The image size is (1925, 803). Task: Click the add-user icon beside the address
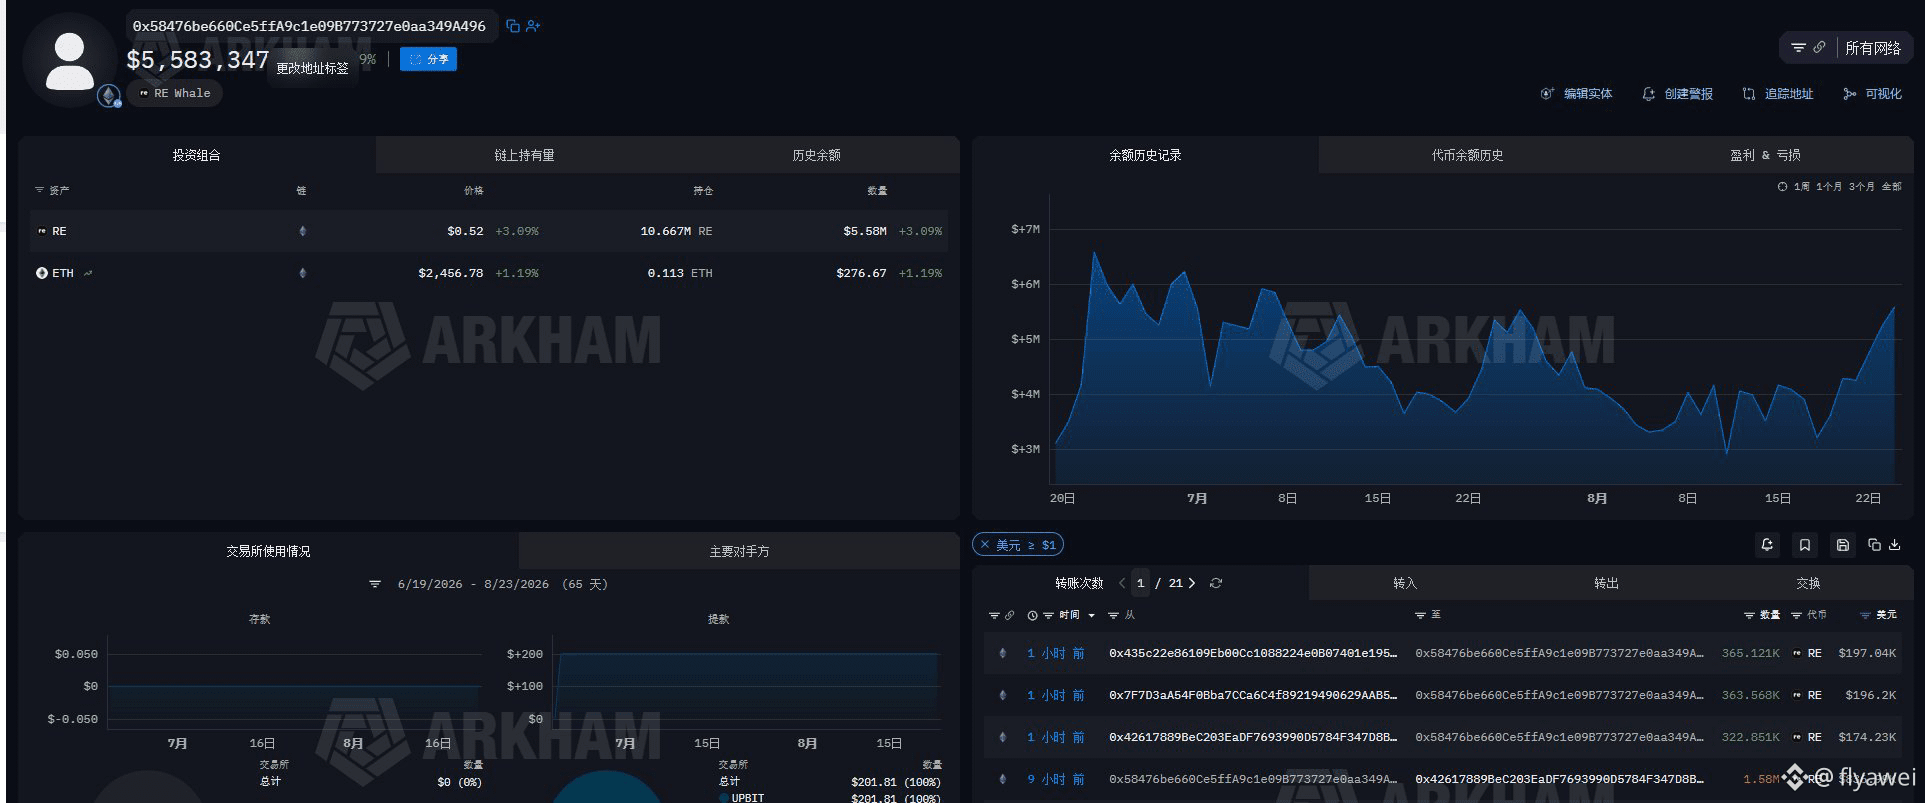(x=533, y=26)
